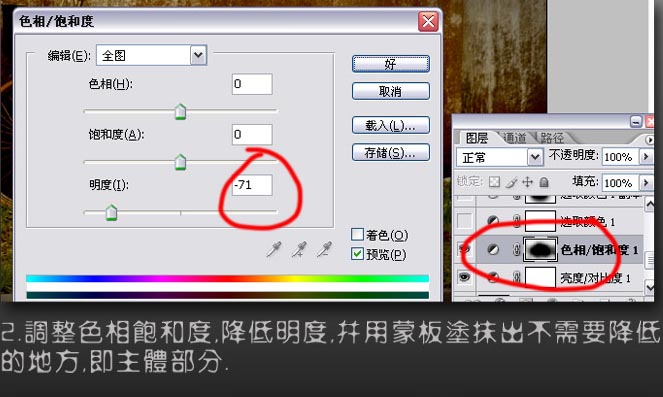Close the 色相/饱和度 dialog
The height and width of the screenshot is (397, 663).
pyautogui.click(x=428, y=21)
